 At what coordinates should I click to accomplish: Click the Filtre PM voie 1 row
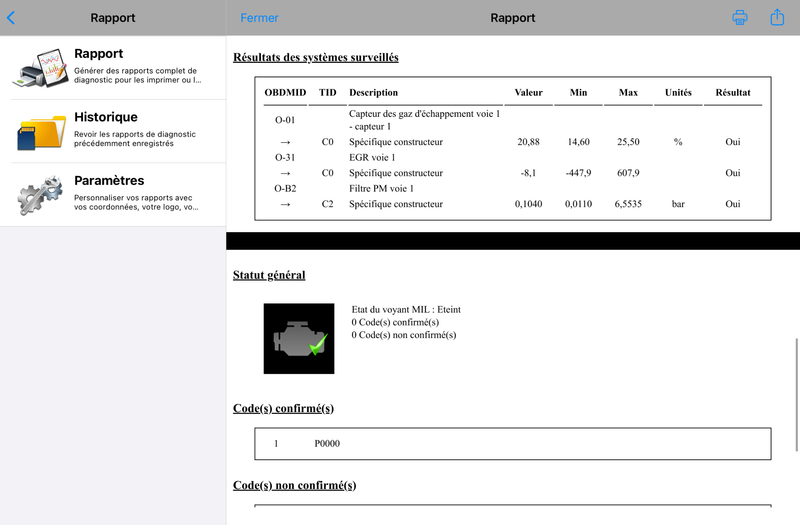pyautogui.click(x=380, y=188)
